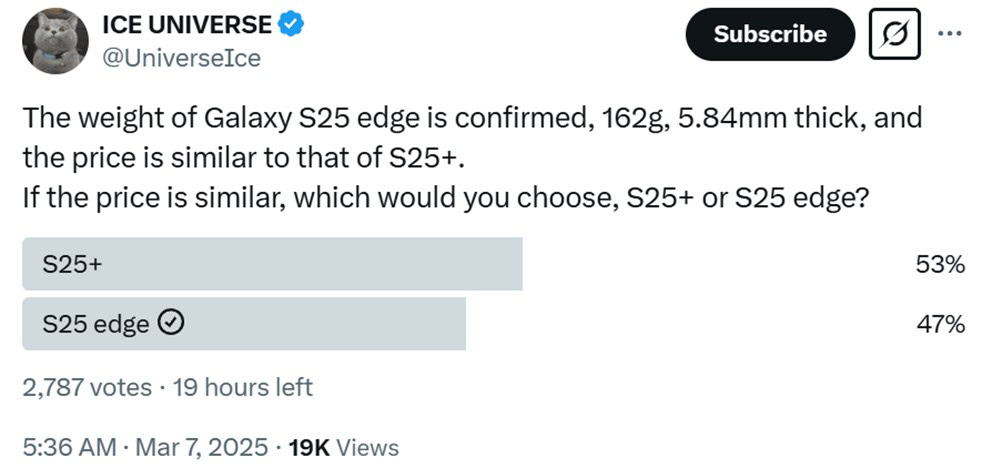Select the S25 edge poll option
The image size is (982, 468).
coord(243,323)
